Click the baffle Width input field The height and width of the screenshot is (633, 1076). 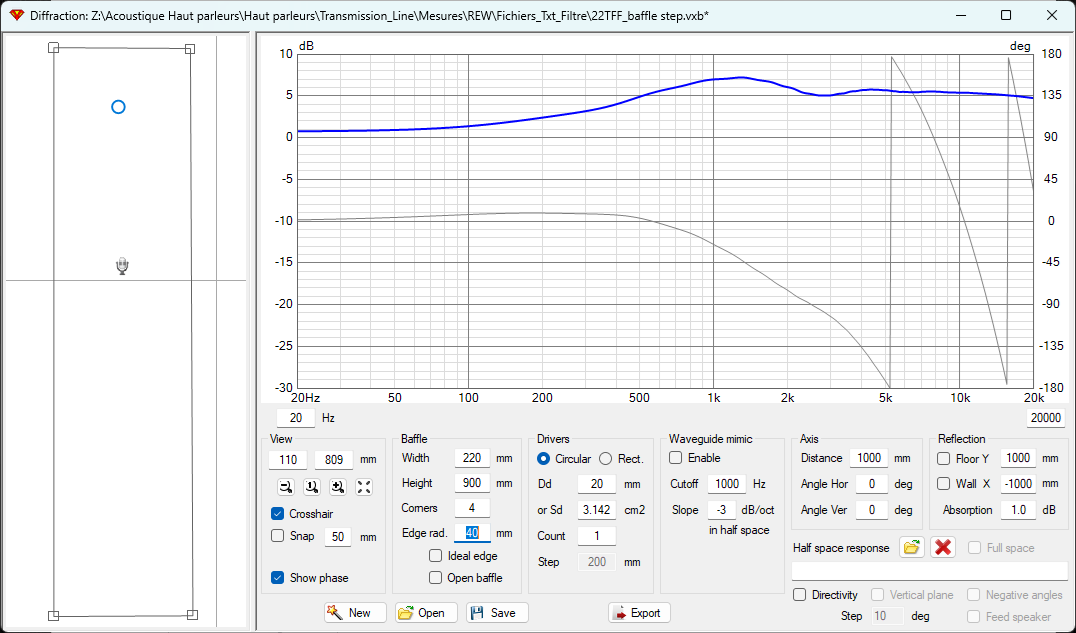[471, 458]
